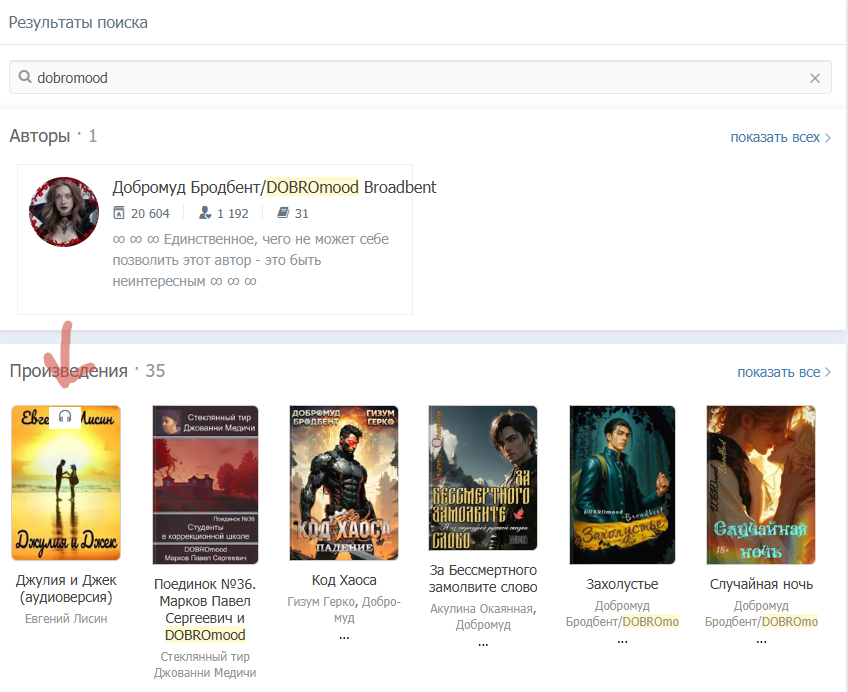This screenshot has height=692, width=848.
Task: Open author link Евгений Лисин
Action: pos(66,618)
